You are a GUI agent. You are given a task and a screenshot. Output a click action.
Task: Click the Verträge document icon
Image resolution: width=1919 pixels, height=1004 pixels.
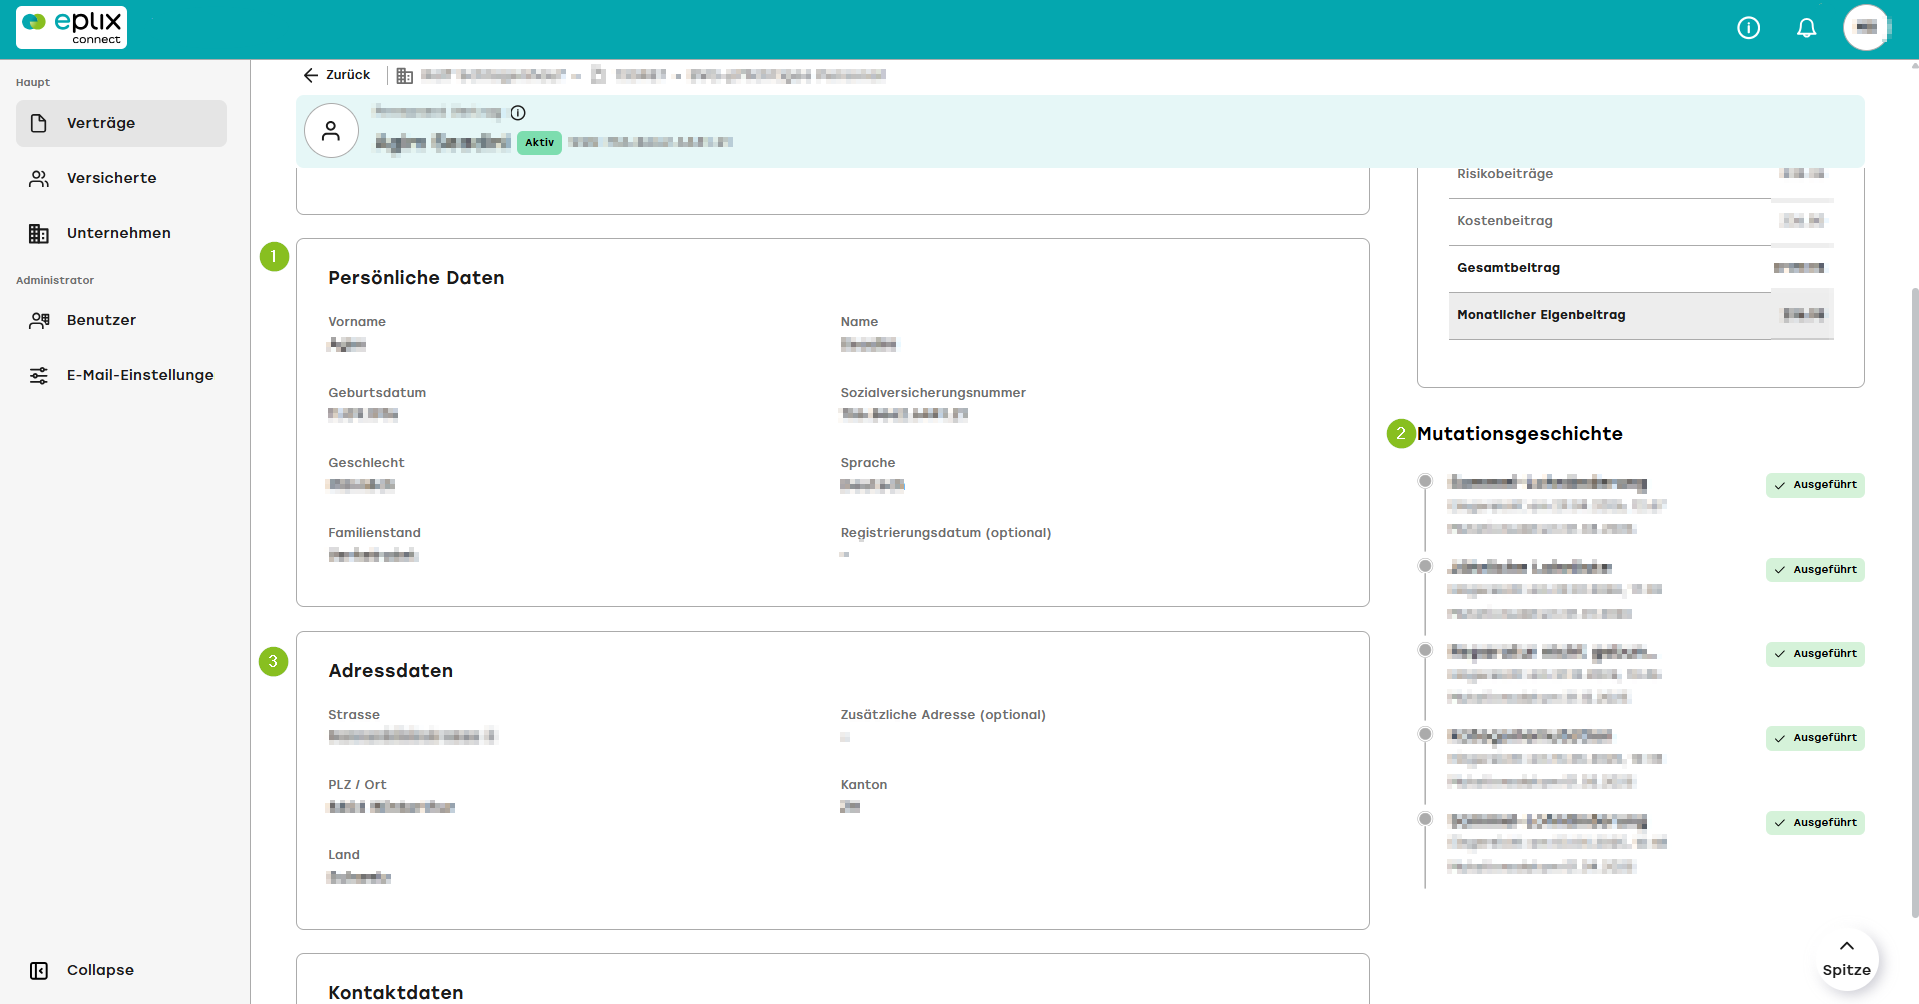[x=39, y=123]
